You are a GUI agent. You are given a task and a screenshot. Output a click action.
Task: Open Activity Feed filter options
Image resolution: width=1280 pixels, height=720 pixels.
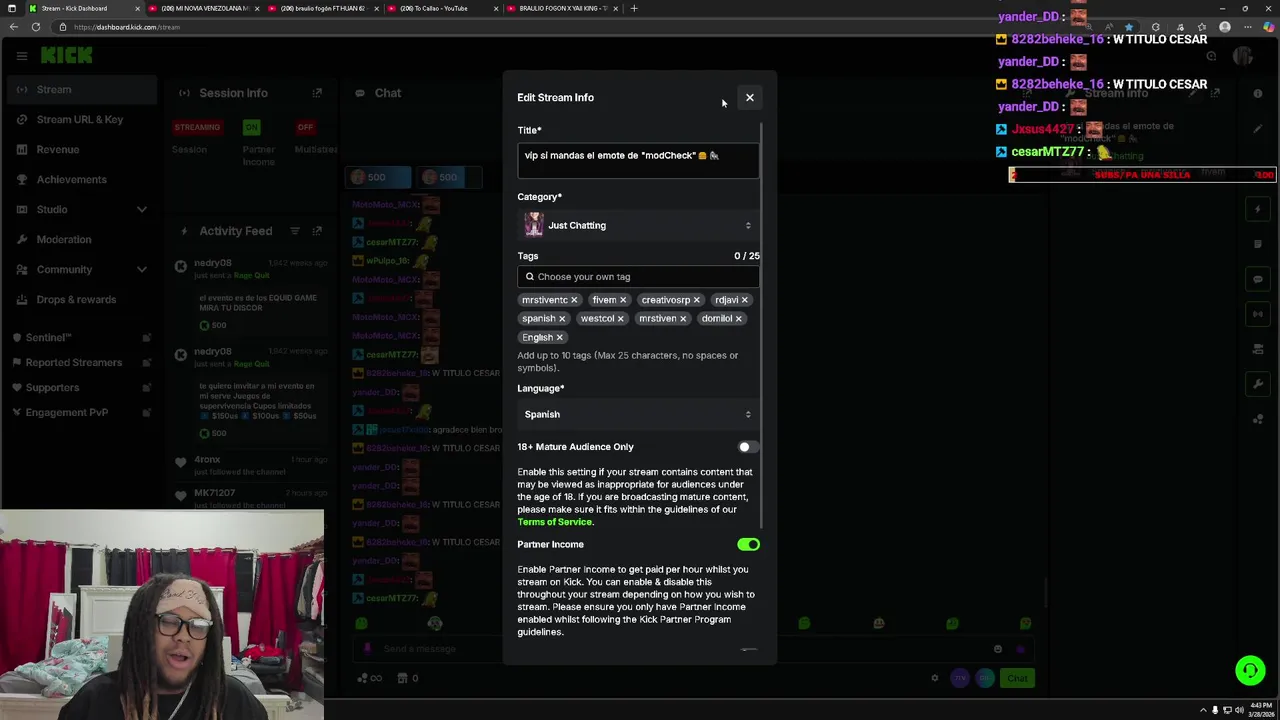295,231
